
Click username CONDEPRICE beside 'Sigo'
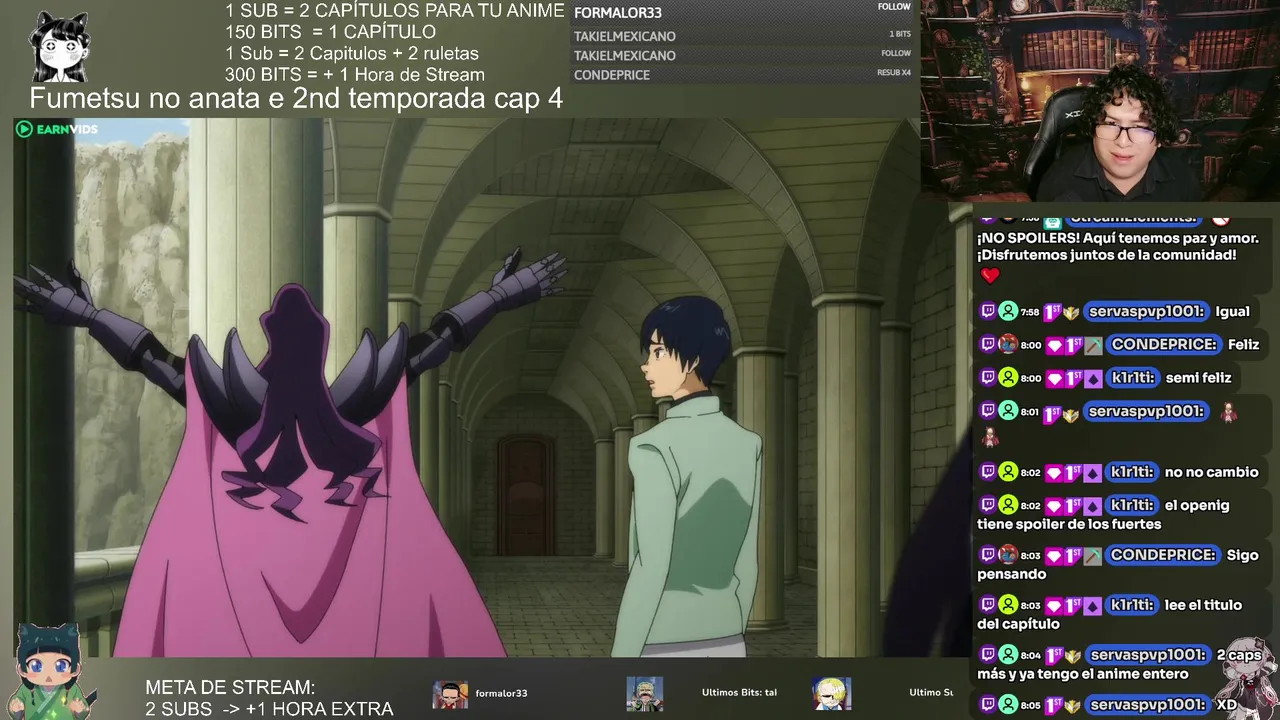(x=1164, y=555)
